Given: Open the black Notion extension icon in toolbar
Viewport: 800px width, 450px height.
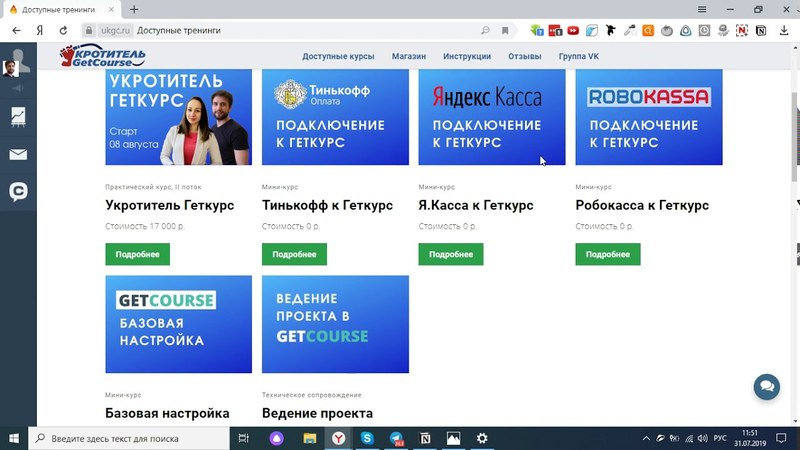Looking at the screenshot, I should coord(761,31).
